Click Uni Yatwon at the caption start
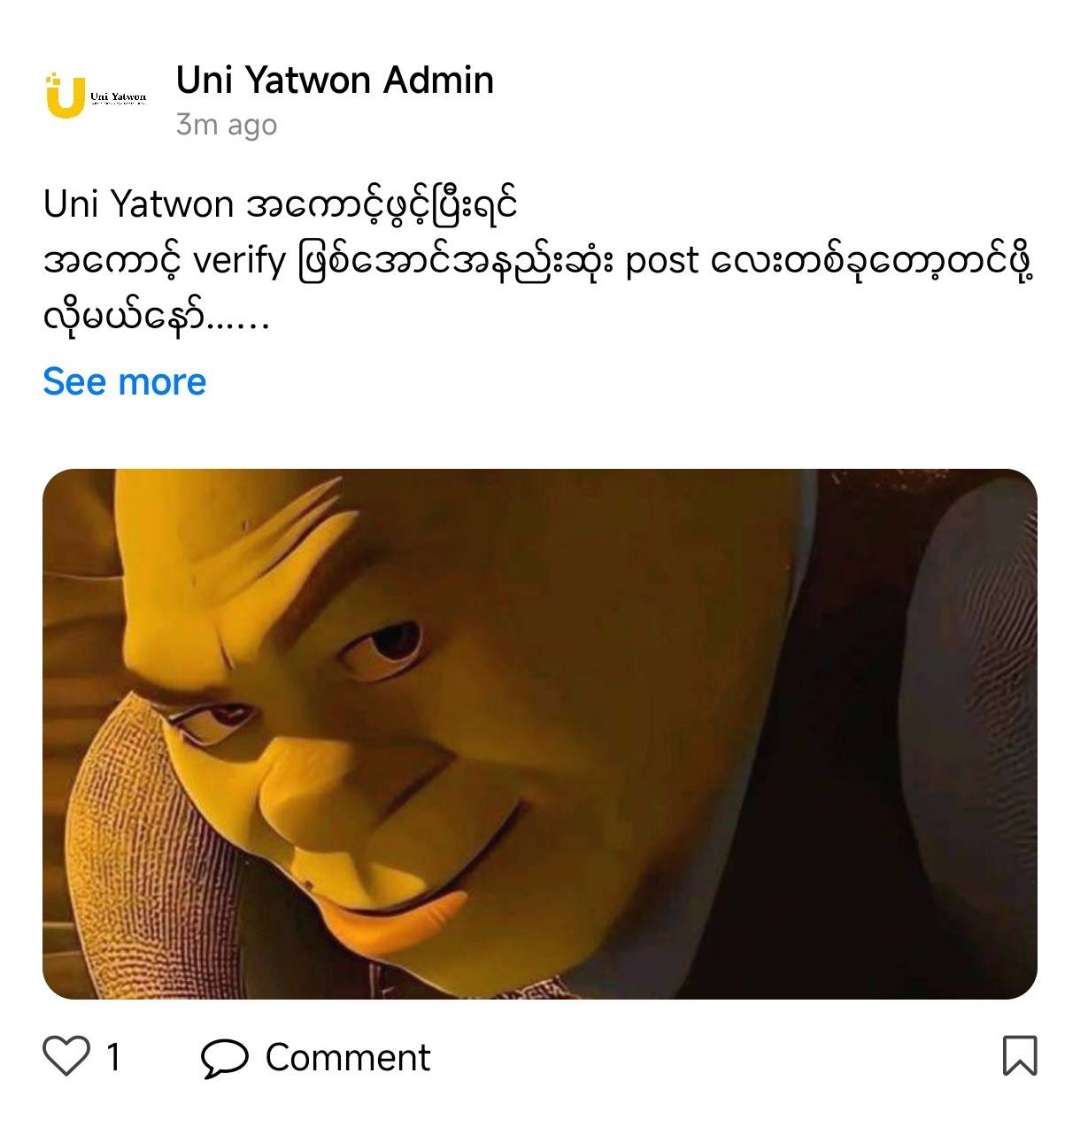Screen dimensions: 1080x1134 click(138, 204)
